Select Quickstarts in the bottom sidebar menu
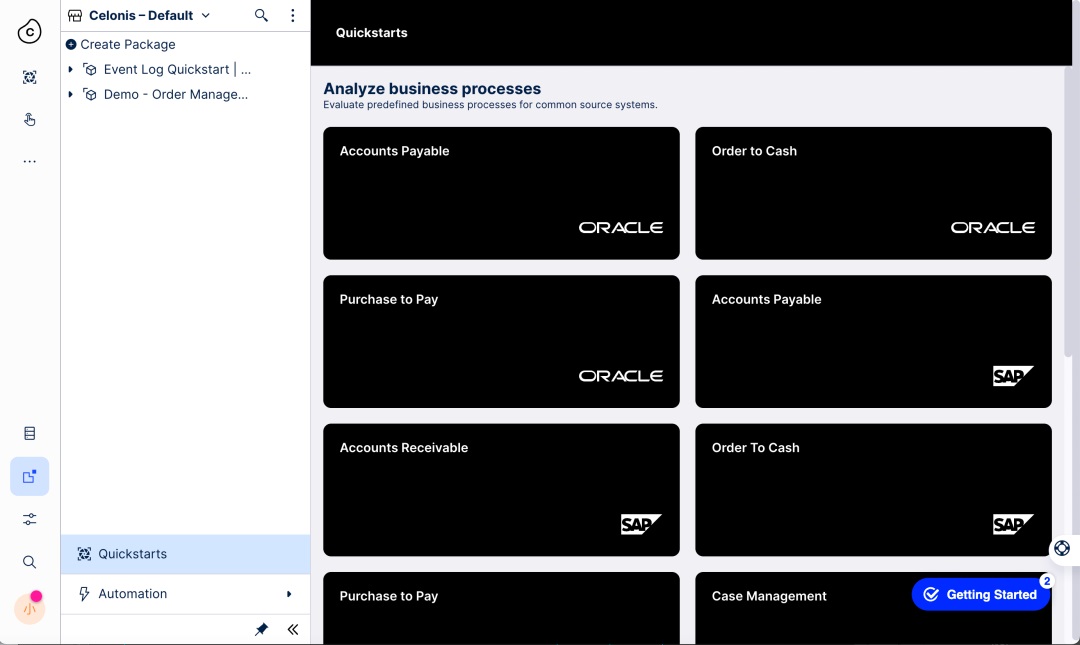1080x645 pixels. (185, 554)
